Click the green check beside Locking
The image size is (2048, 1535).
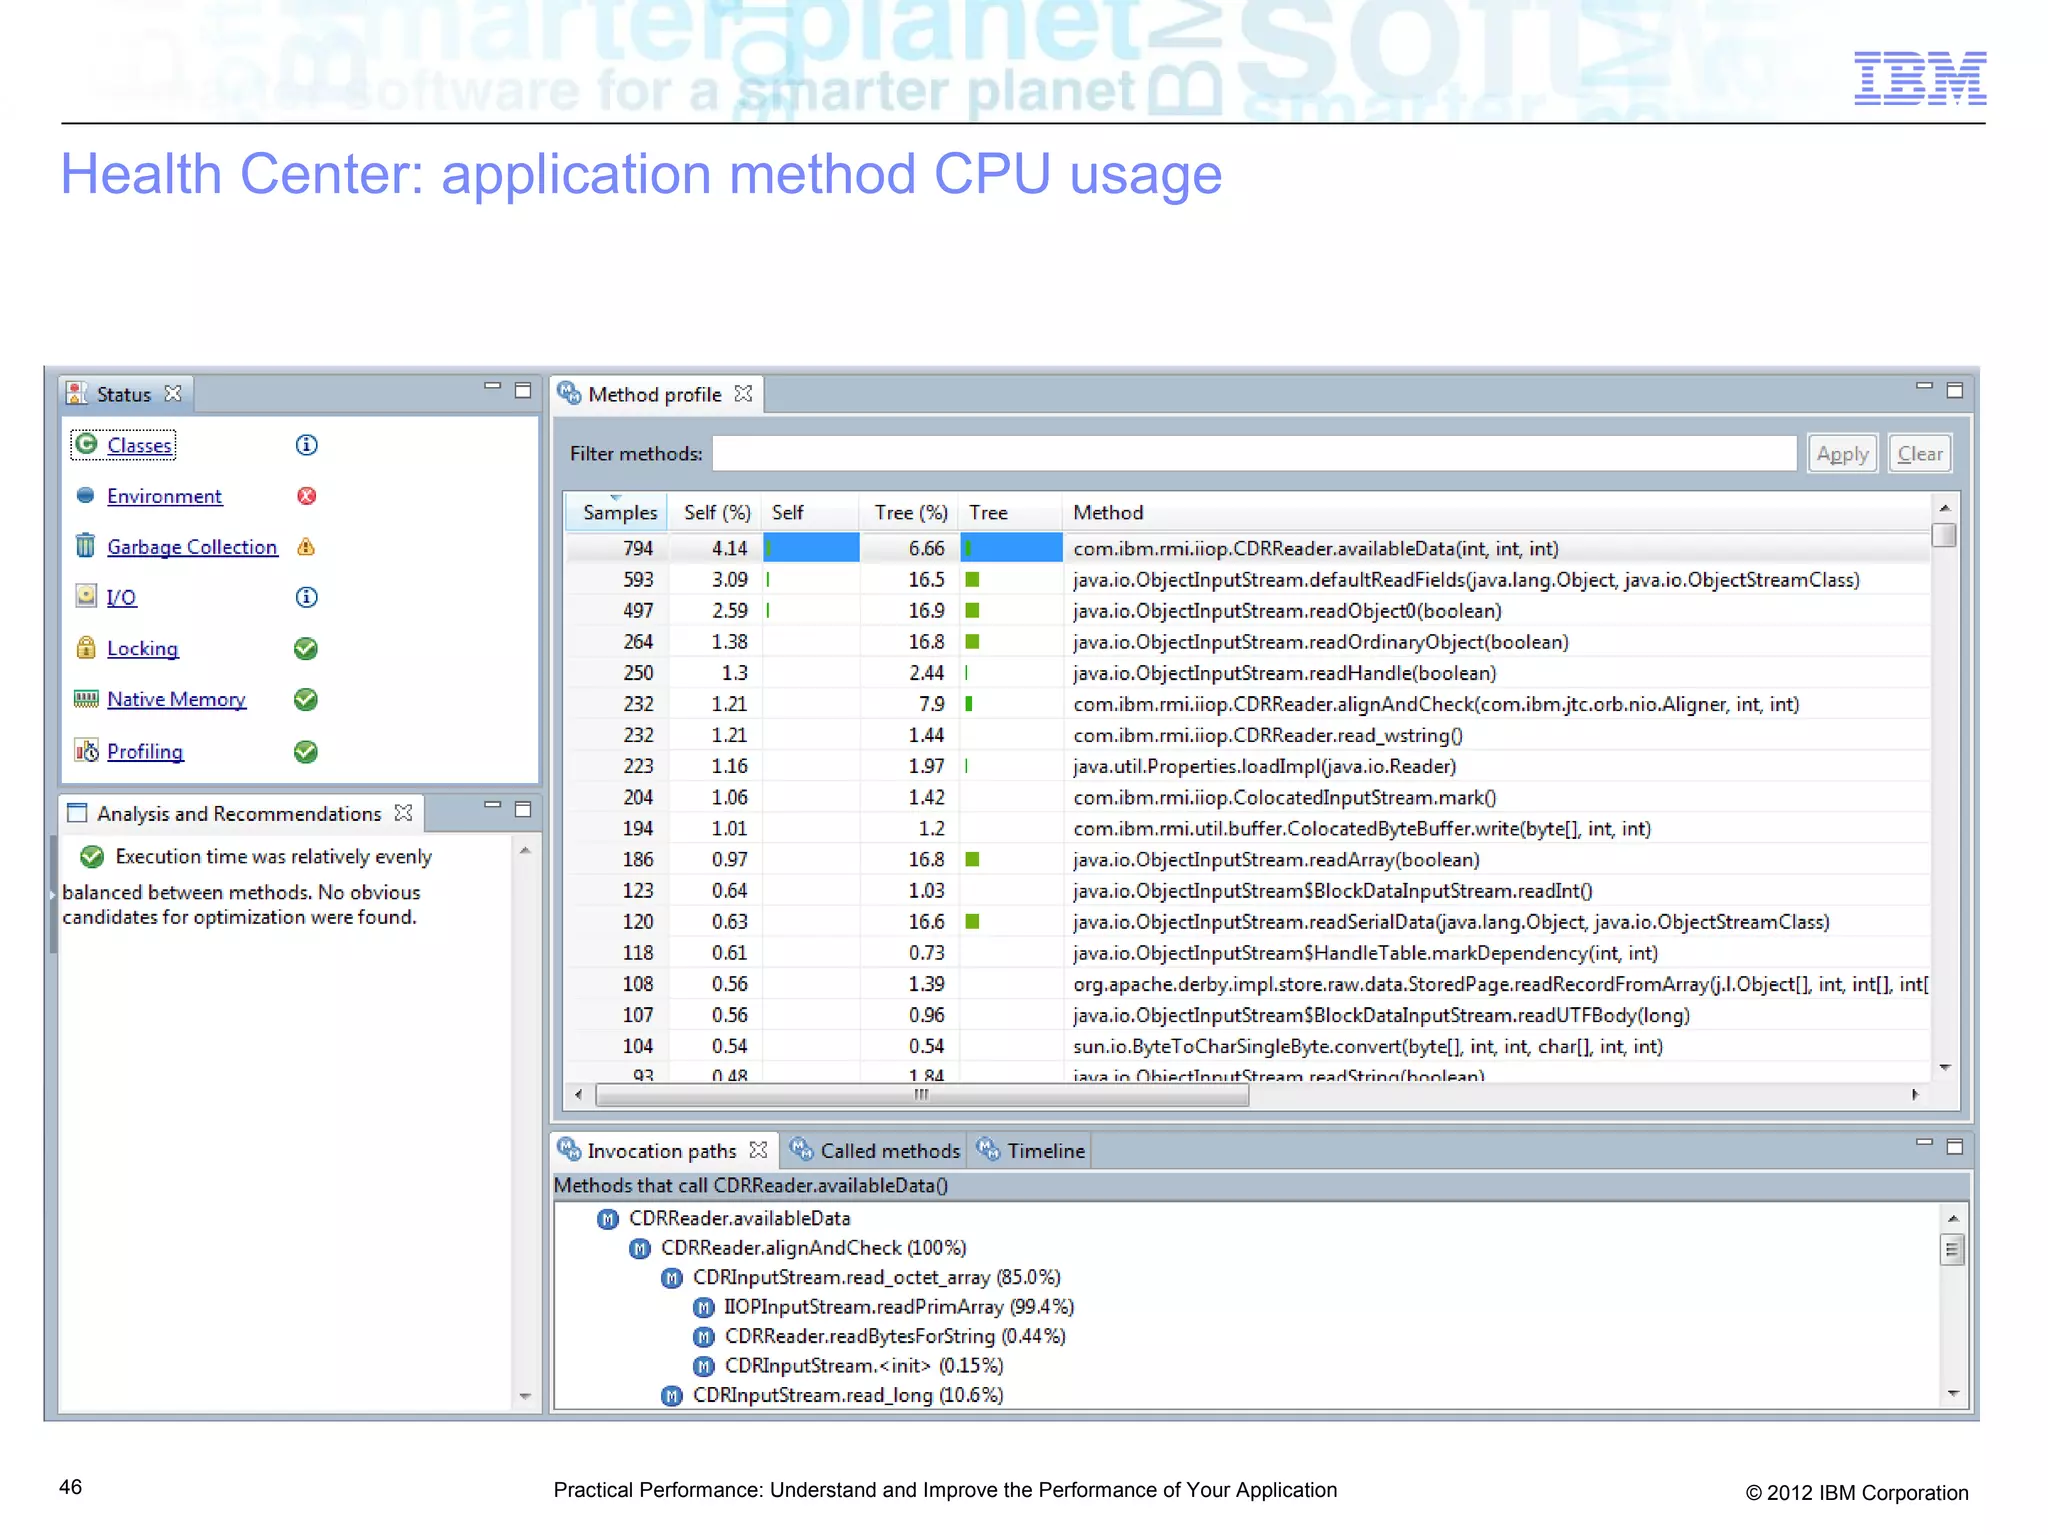tap(306, 648)
